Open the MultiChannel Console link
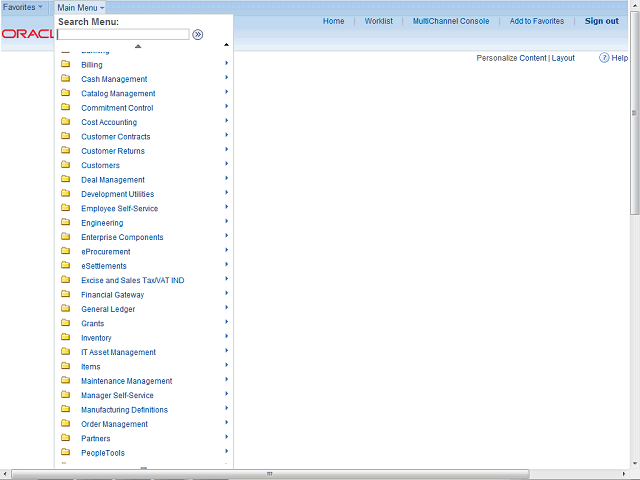 451,21
